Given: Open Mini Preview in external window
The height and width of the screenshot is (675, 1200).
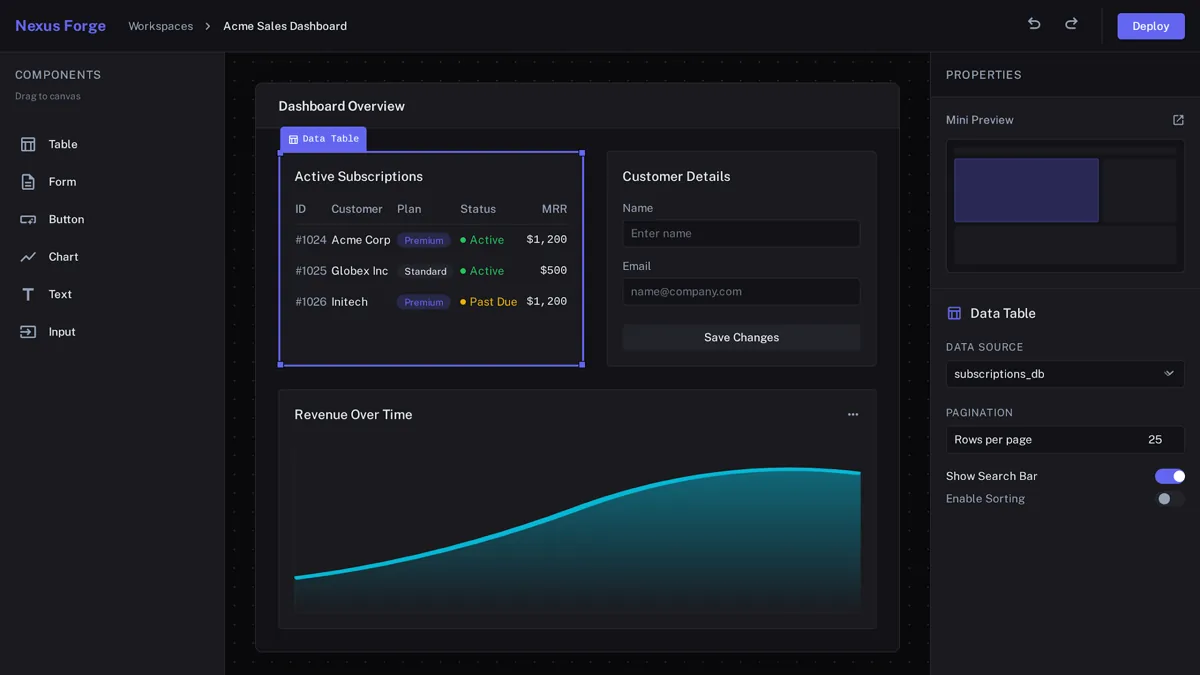Looking at the screenshot, I should 1178,120.
